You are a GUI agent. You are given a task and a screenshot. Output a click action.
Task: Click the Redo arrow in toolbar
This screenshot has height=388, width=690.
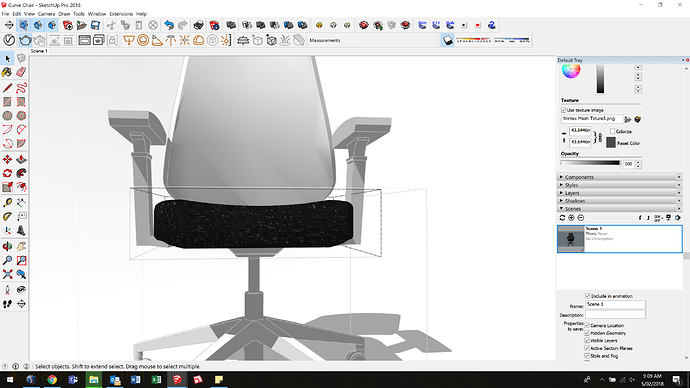pos(183,25)
